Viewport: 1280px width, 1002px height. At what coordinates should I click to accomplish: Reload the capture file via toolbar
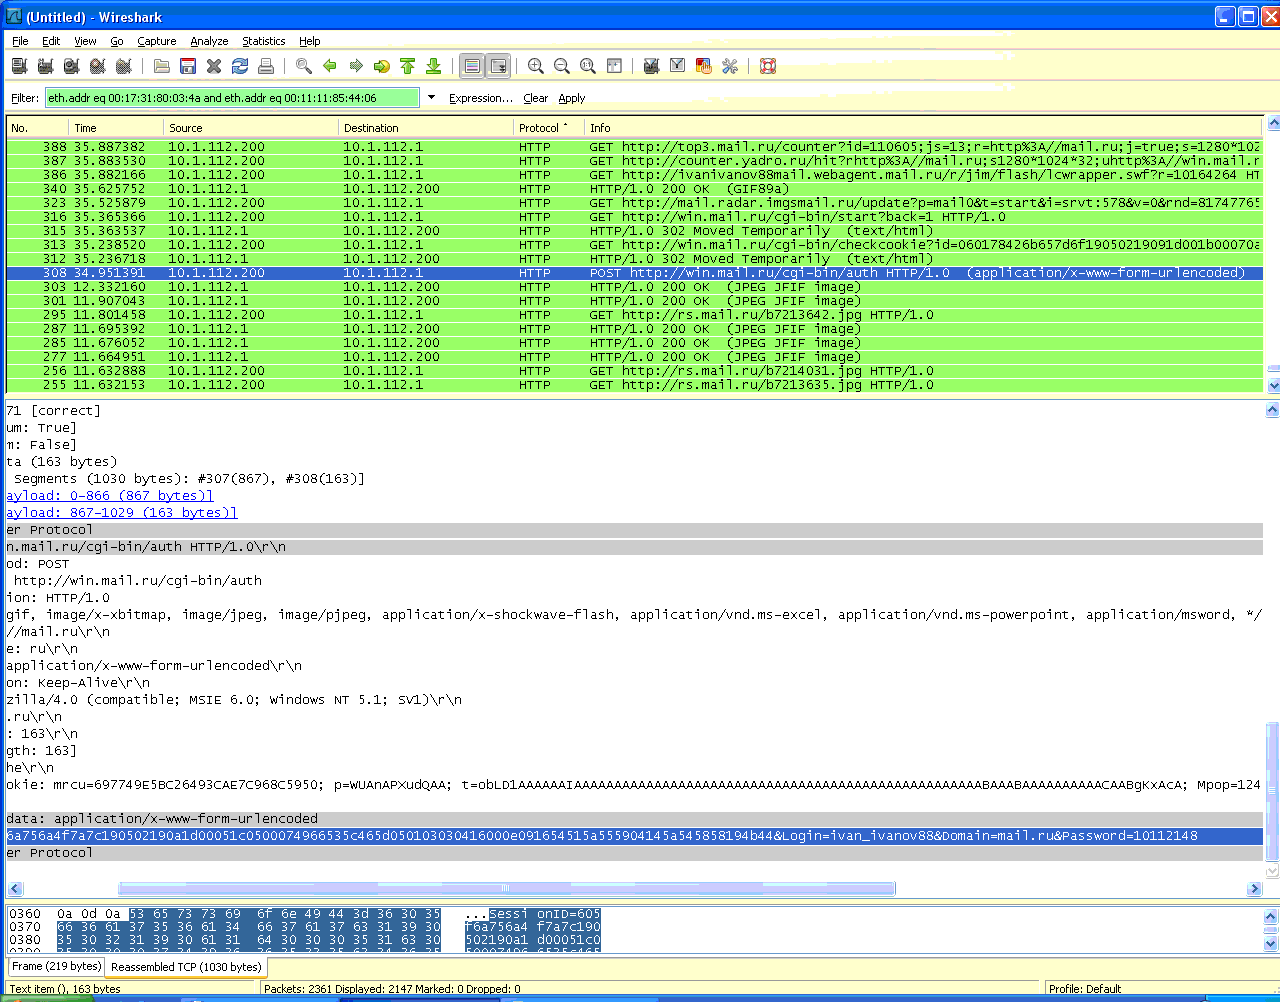pyautogui.click(x=240, y=66)
